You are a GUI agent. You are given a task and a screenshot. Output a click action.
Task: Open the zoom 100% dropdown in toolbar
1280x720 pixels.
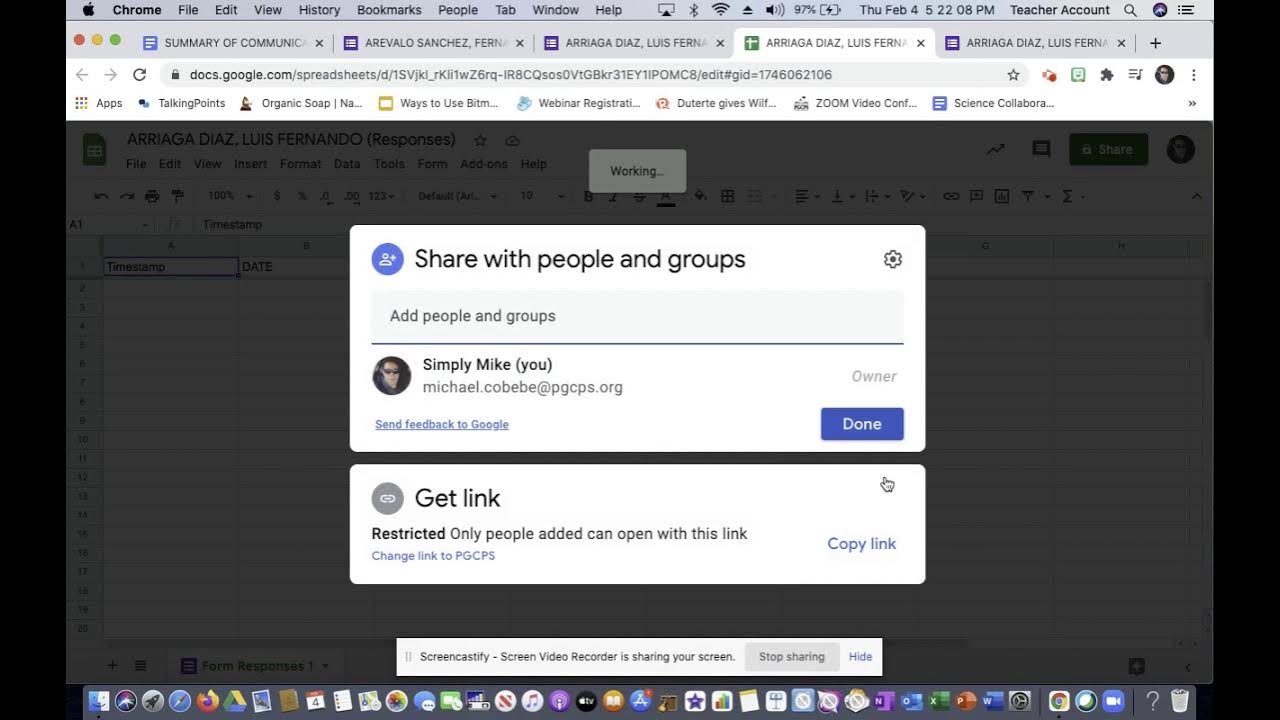click(230, 196)
